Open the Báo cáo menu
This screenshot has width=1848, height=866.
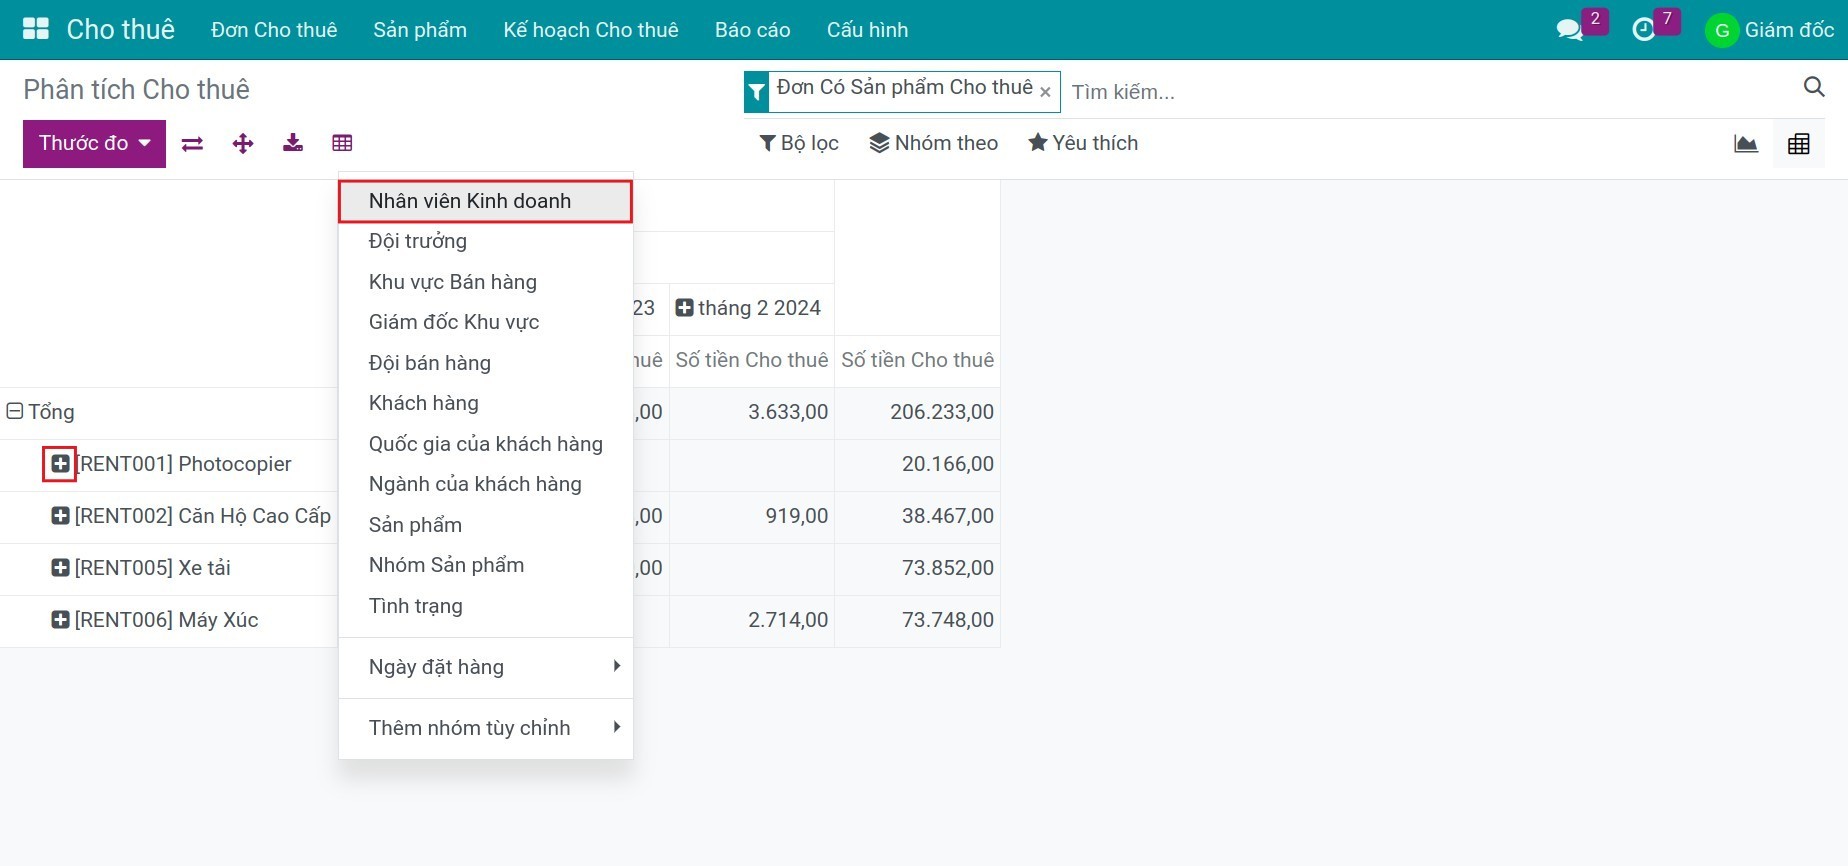[752, 30]
